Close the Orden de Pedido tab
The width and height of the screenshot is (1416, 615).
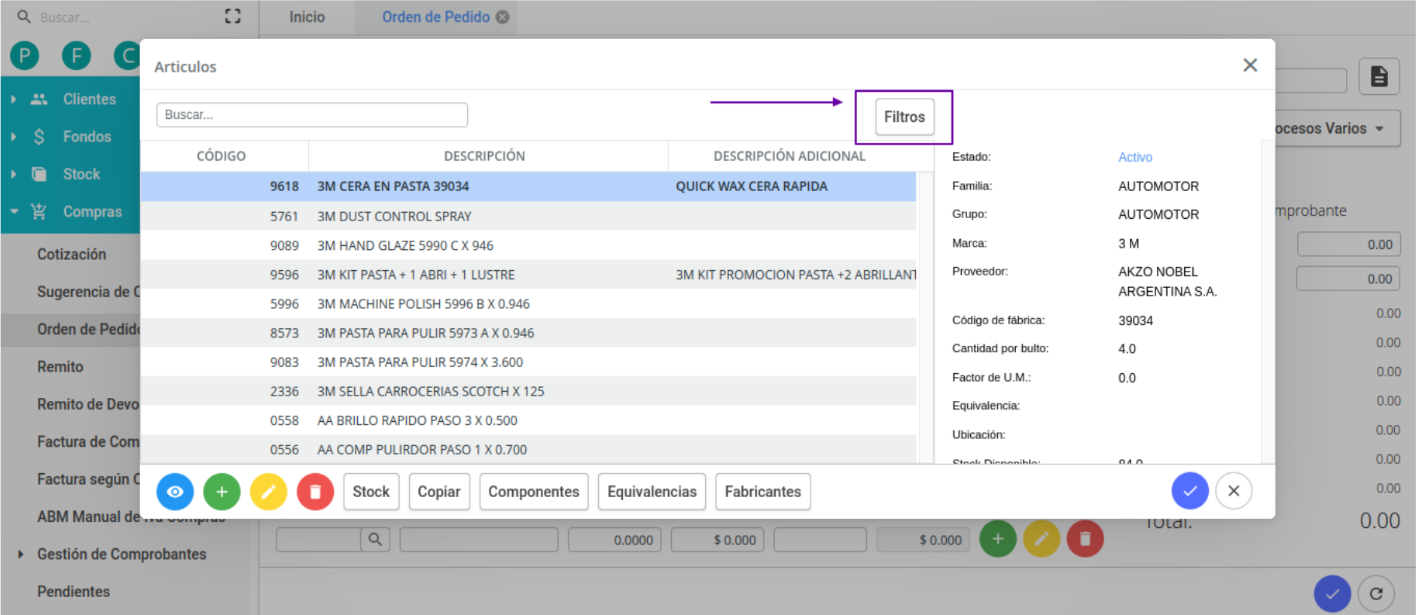[x=502, y=17]
